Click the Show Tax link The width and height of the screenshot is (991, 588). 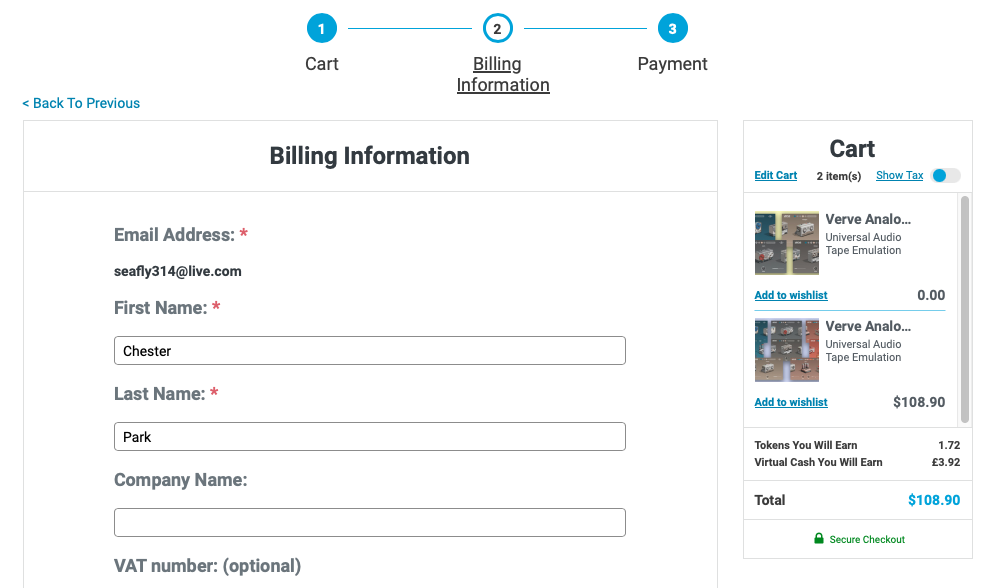899,175
